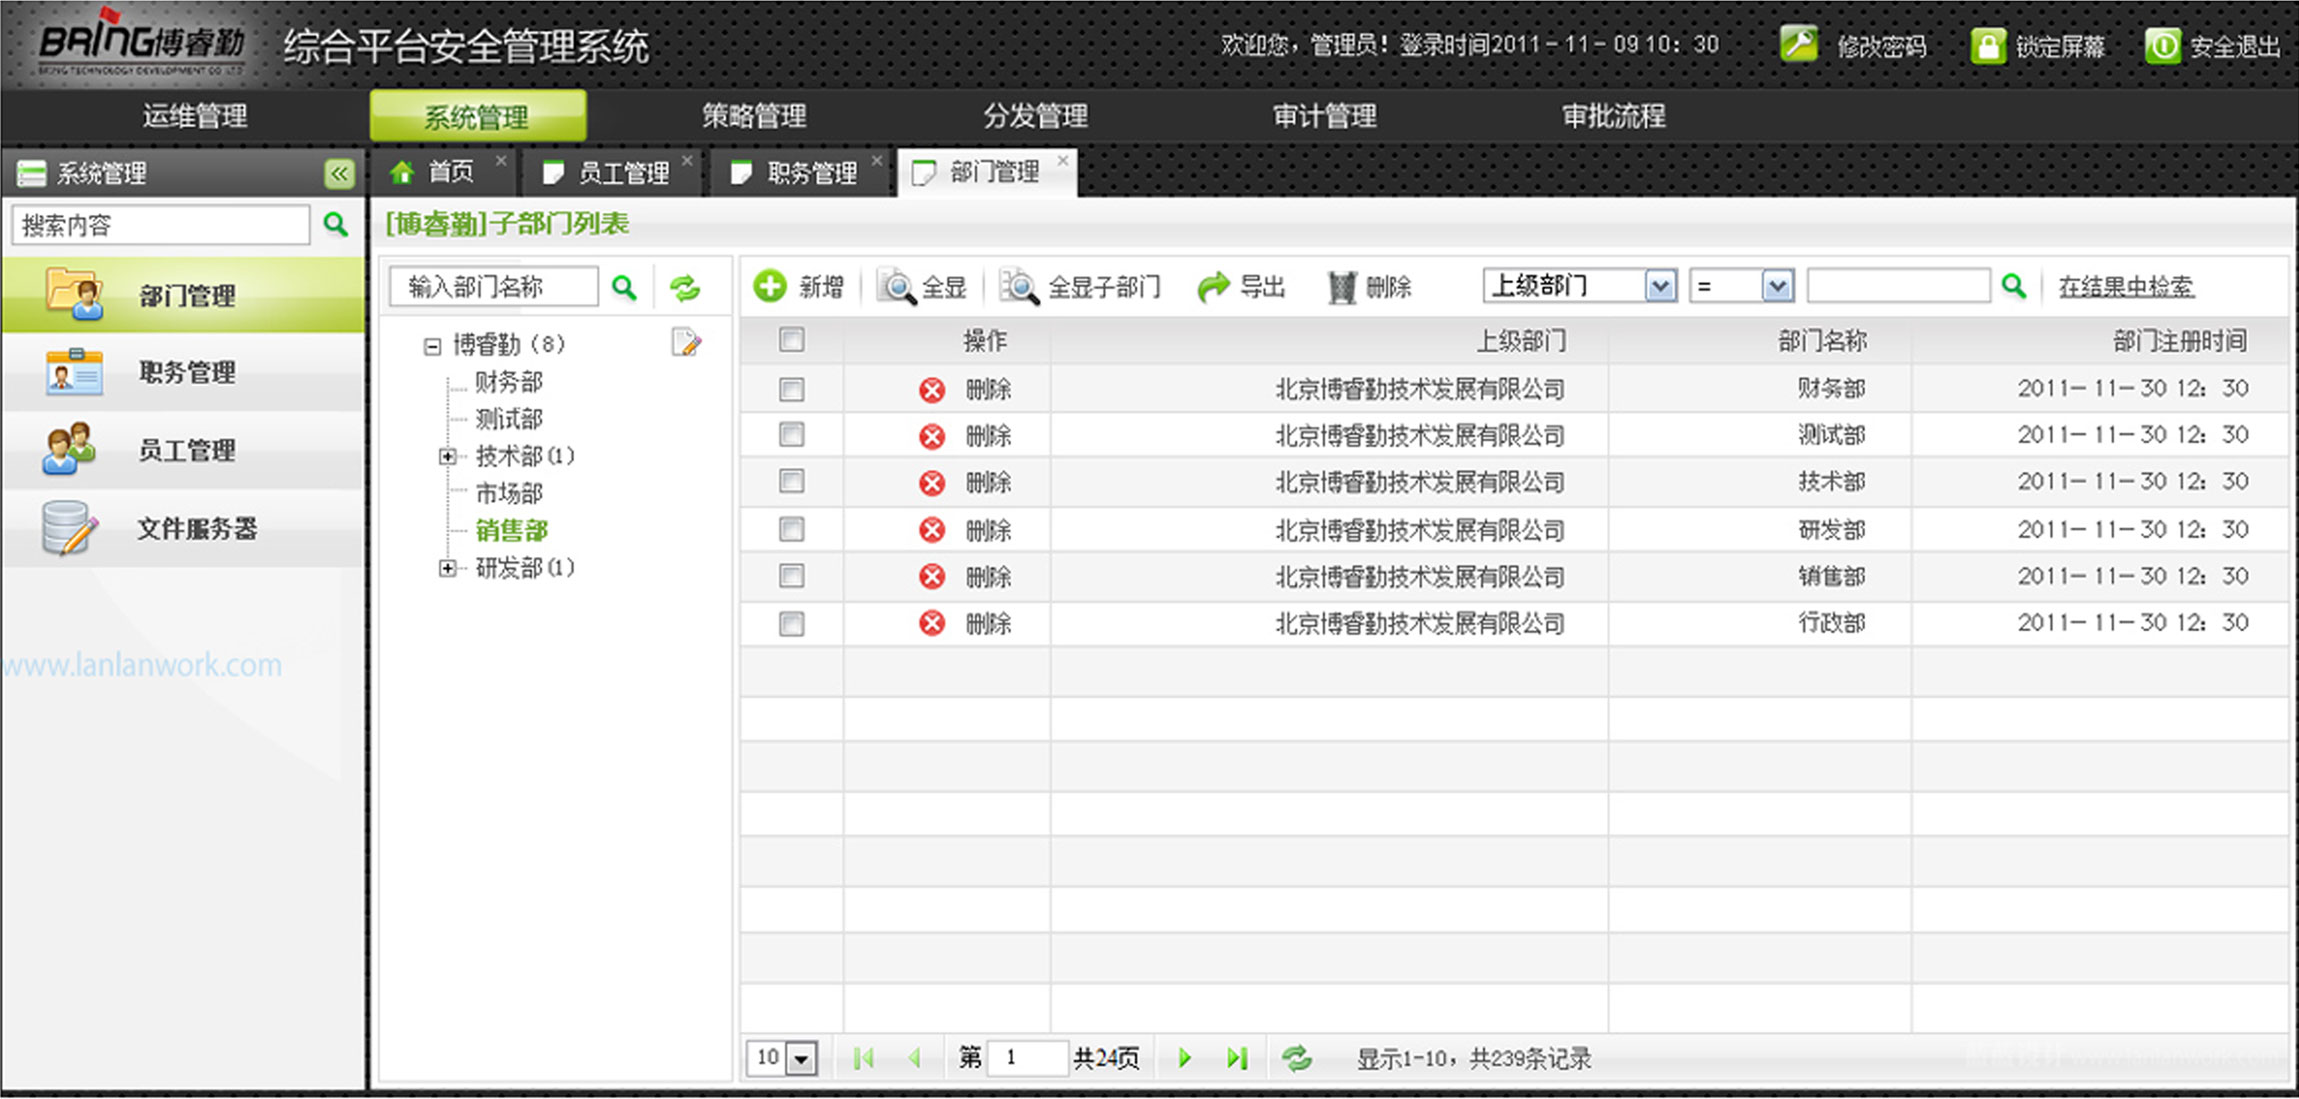Refresh the department tree with green arrows
The height and width of the screenshot is (1099, 2299).
coord(685,288)
